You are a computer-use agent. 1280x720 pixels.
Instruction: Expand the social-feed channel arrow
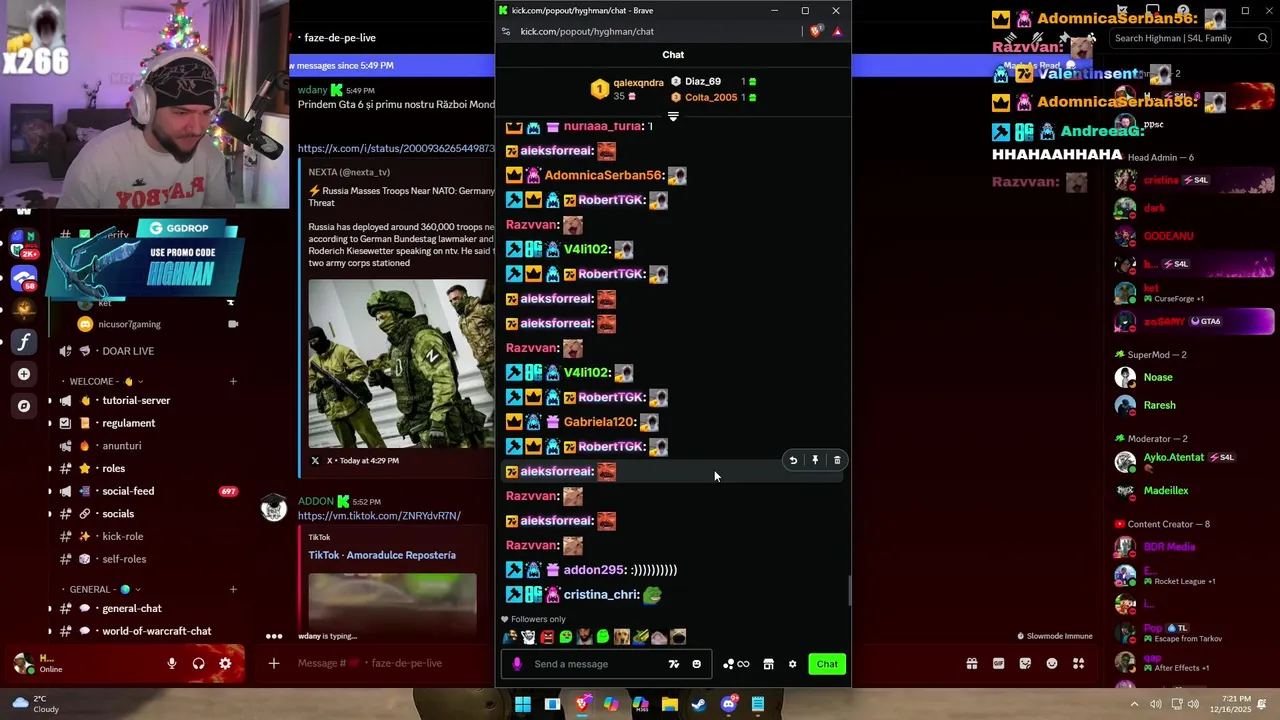tap(50, 491)
